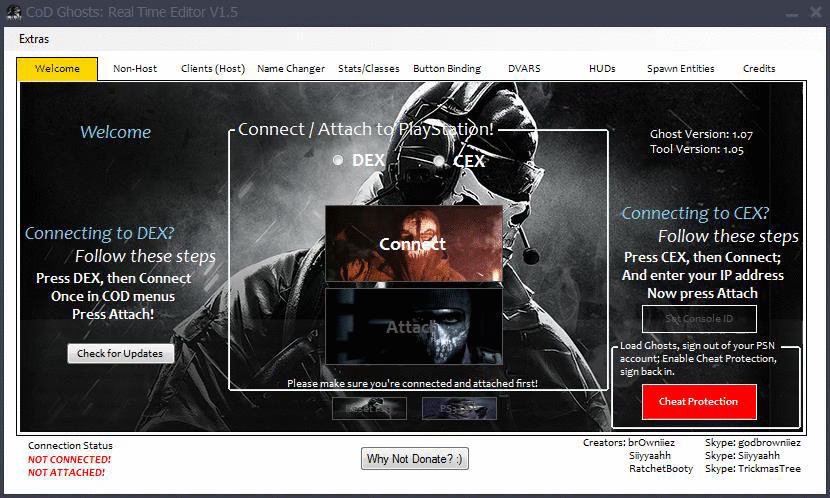Open the Stats/Classes tab
The image size is (830, 498).
tap(368, 69)
